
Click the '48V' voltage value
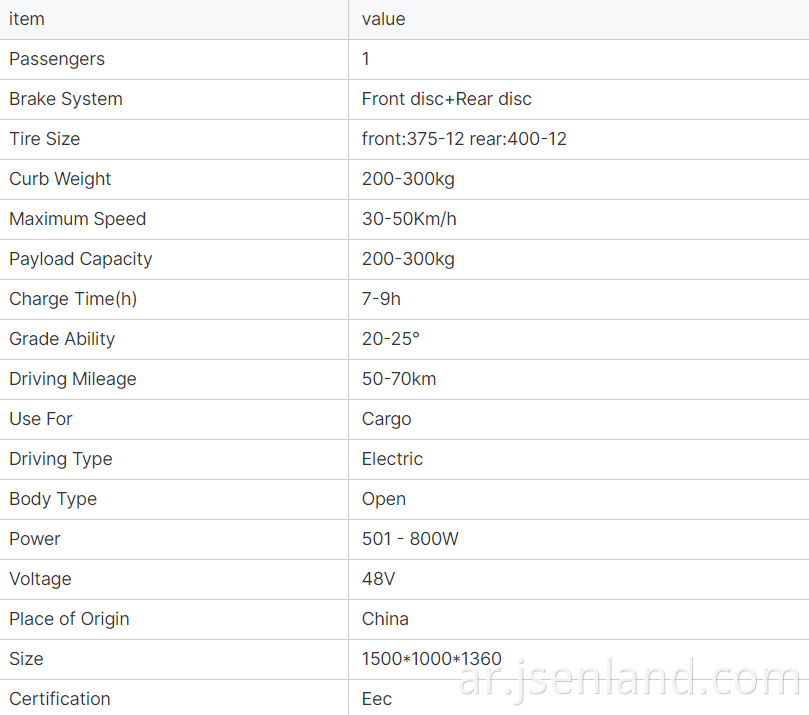[378, 579]
